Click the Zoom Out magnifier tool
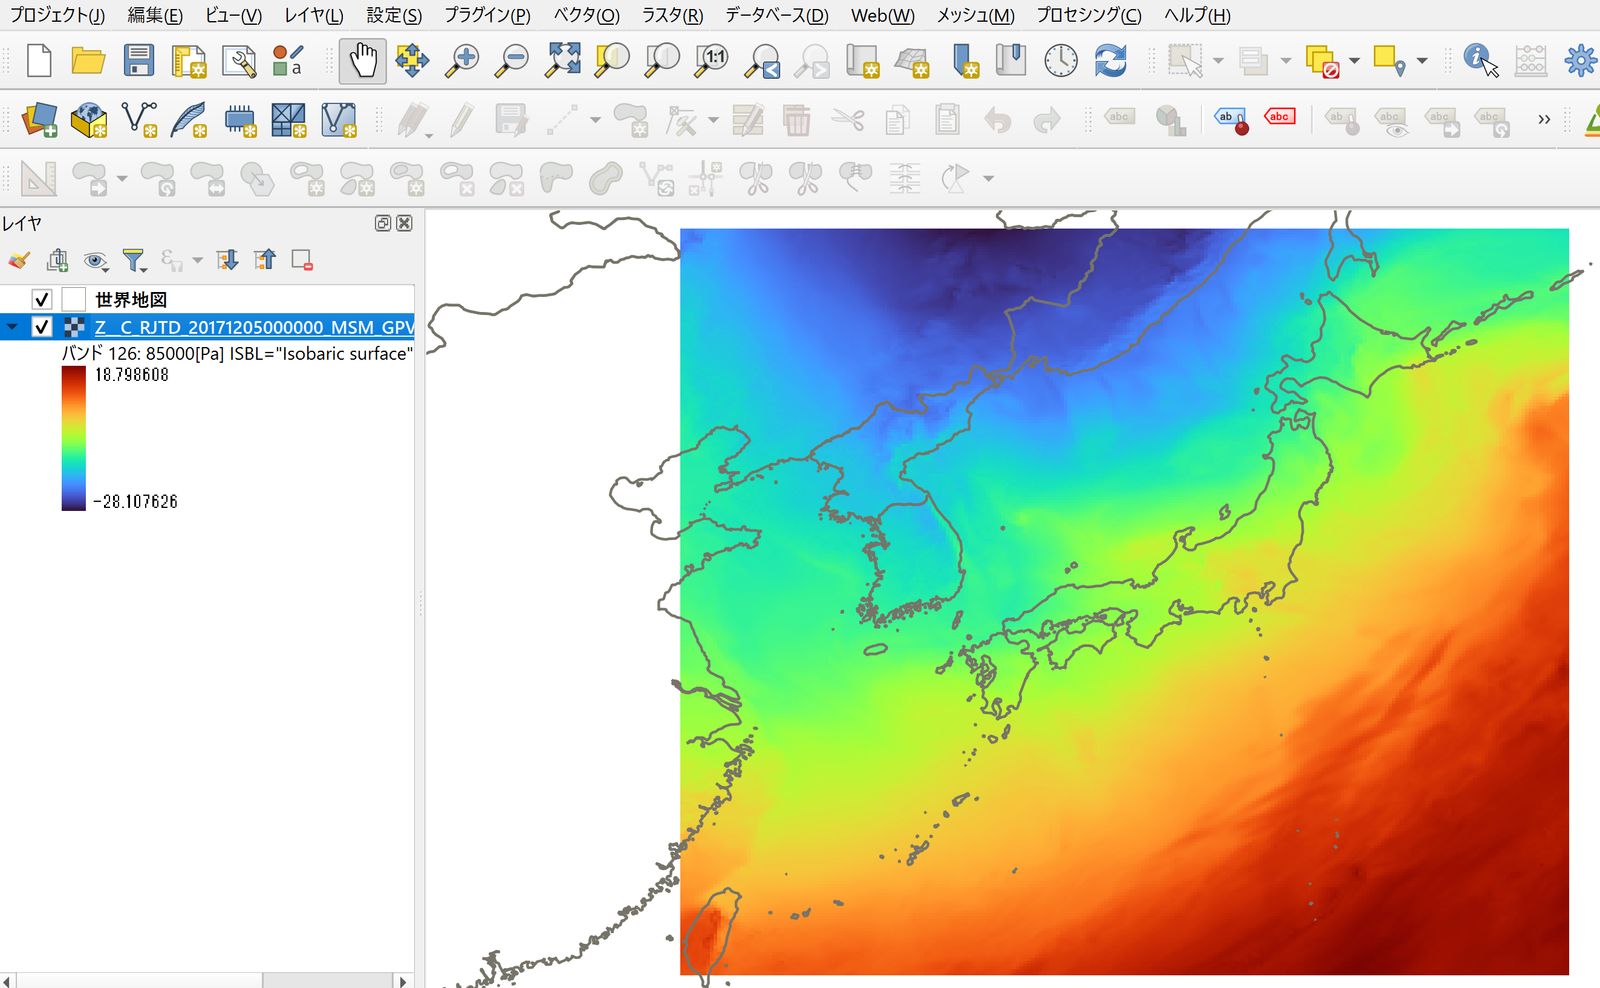This screenshot has width=1600, height=988. pyautogui.click(x=512, y=61)
